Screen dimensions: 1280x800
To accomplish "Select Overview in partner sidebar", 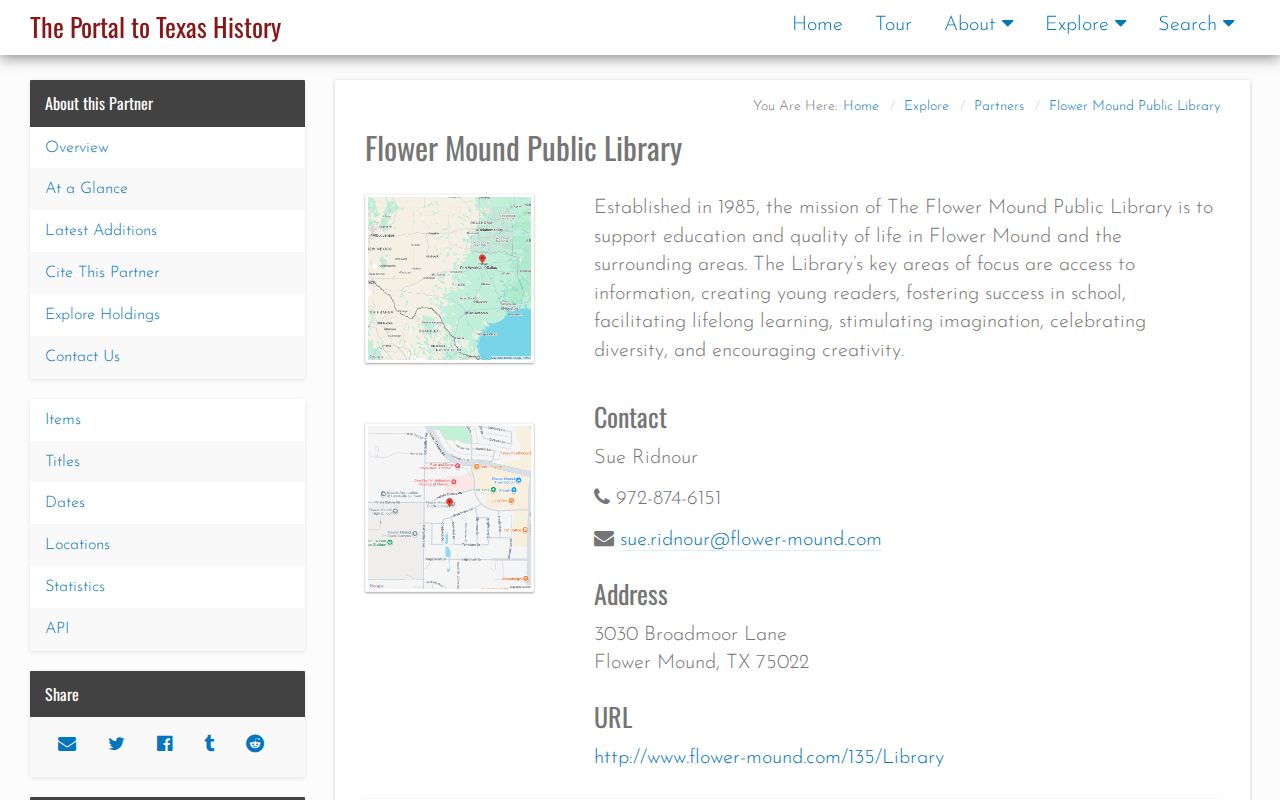I will [x=167, y=147].
